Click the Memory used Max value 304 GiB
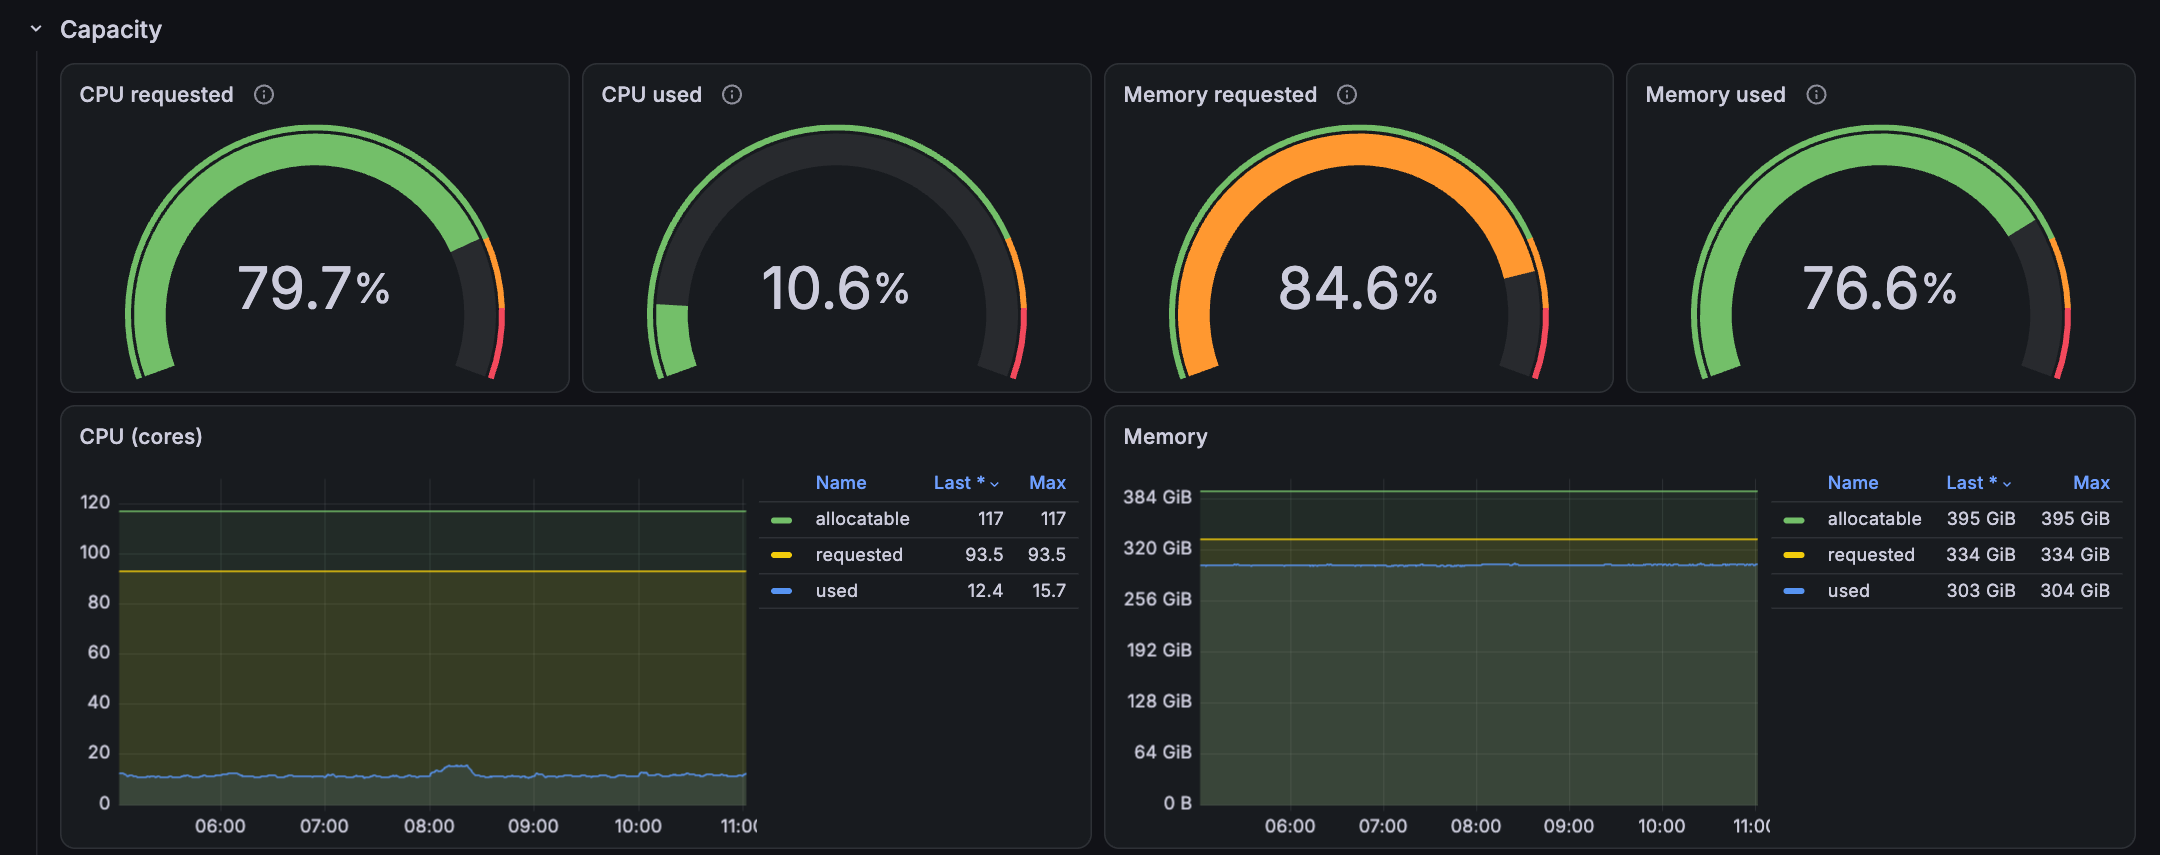 [x=2075, y=591]
